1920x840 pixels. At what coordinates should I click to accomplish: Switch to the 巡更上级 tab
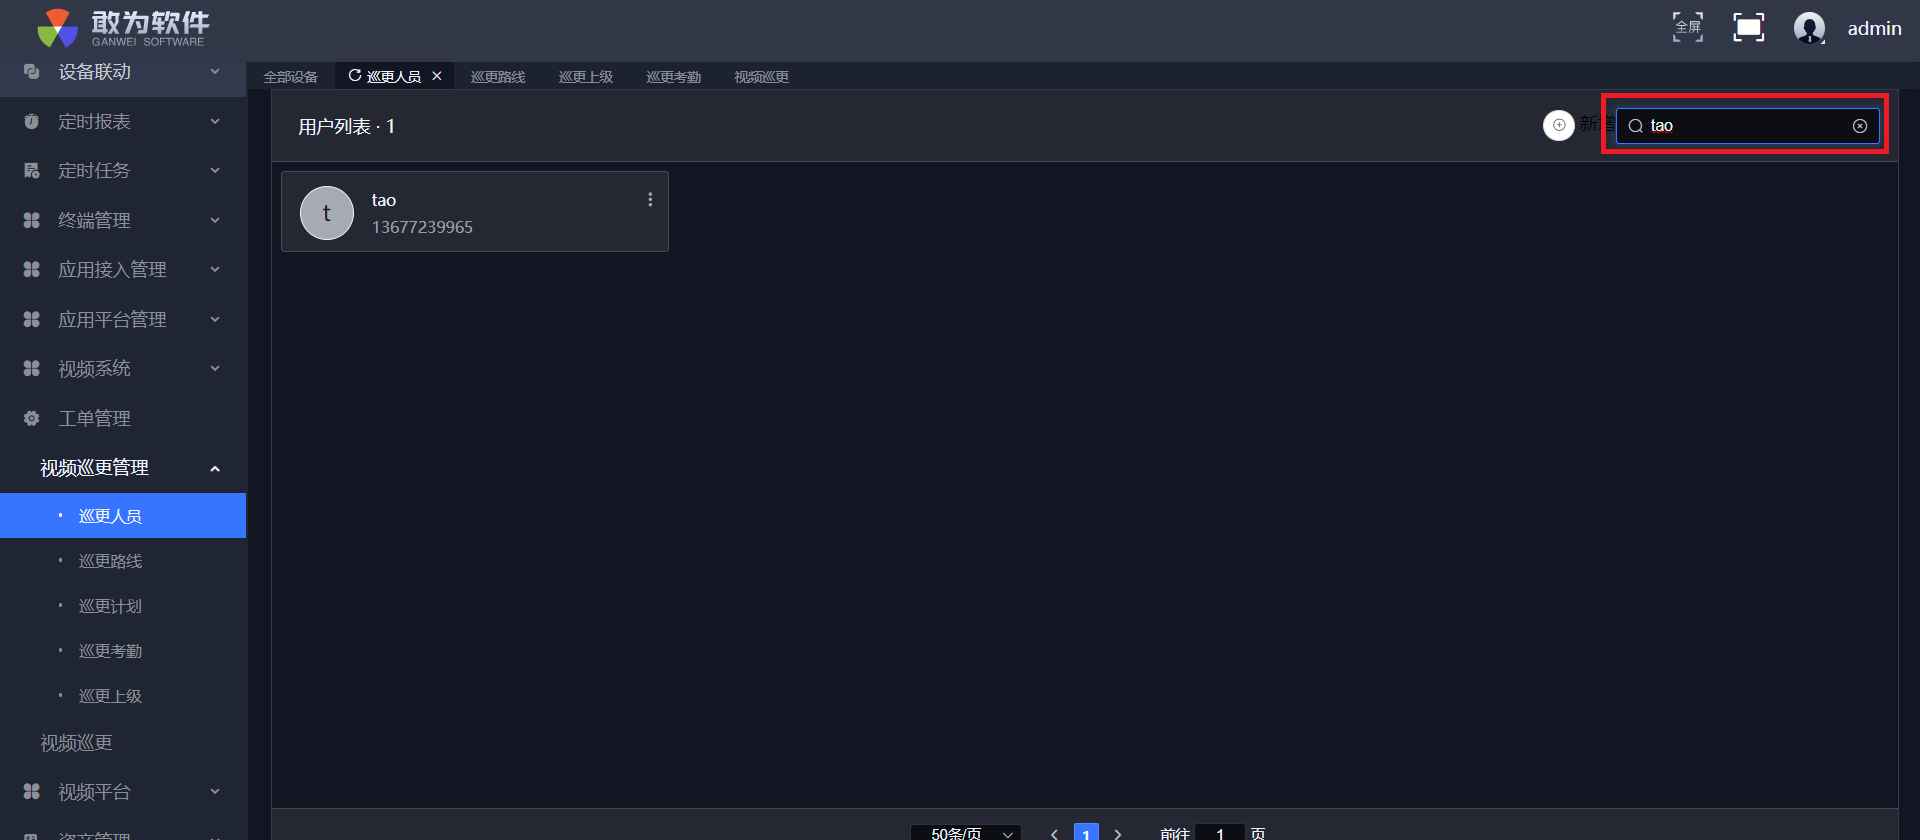click(586, 77)
